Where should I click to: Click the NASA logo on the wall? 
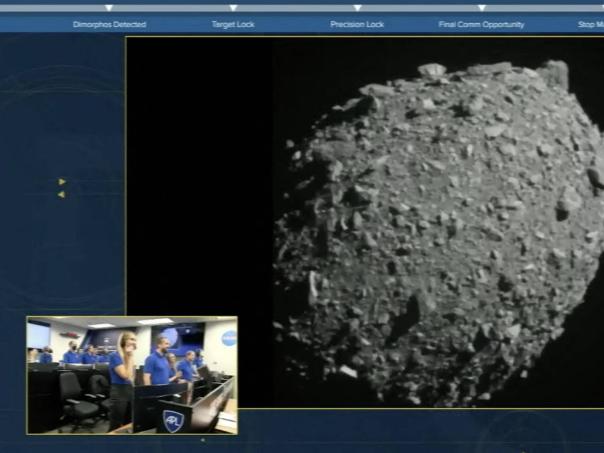[x=228, y=337]
